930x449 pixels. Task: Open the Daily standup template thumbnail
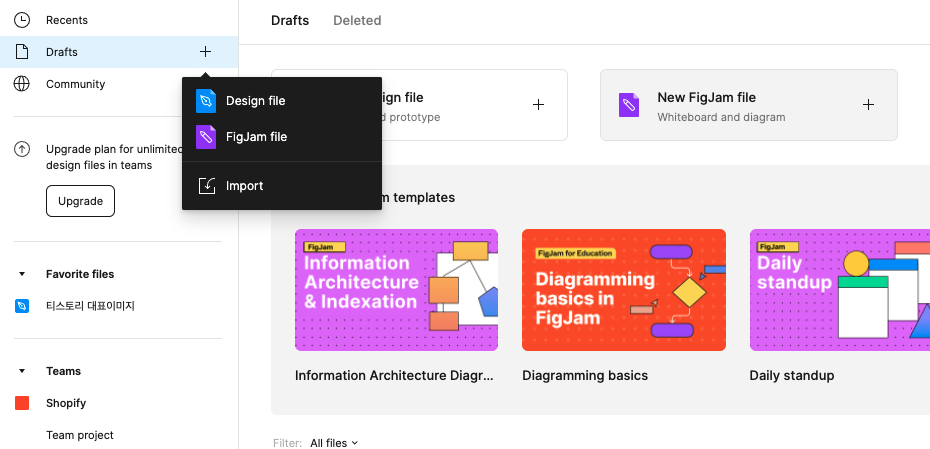(x=840, y=290)
